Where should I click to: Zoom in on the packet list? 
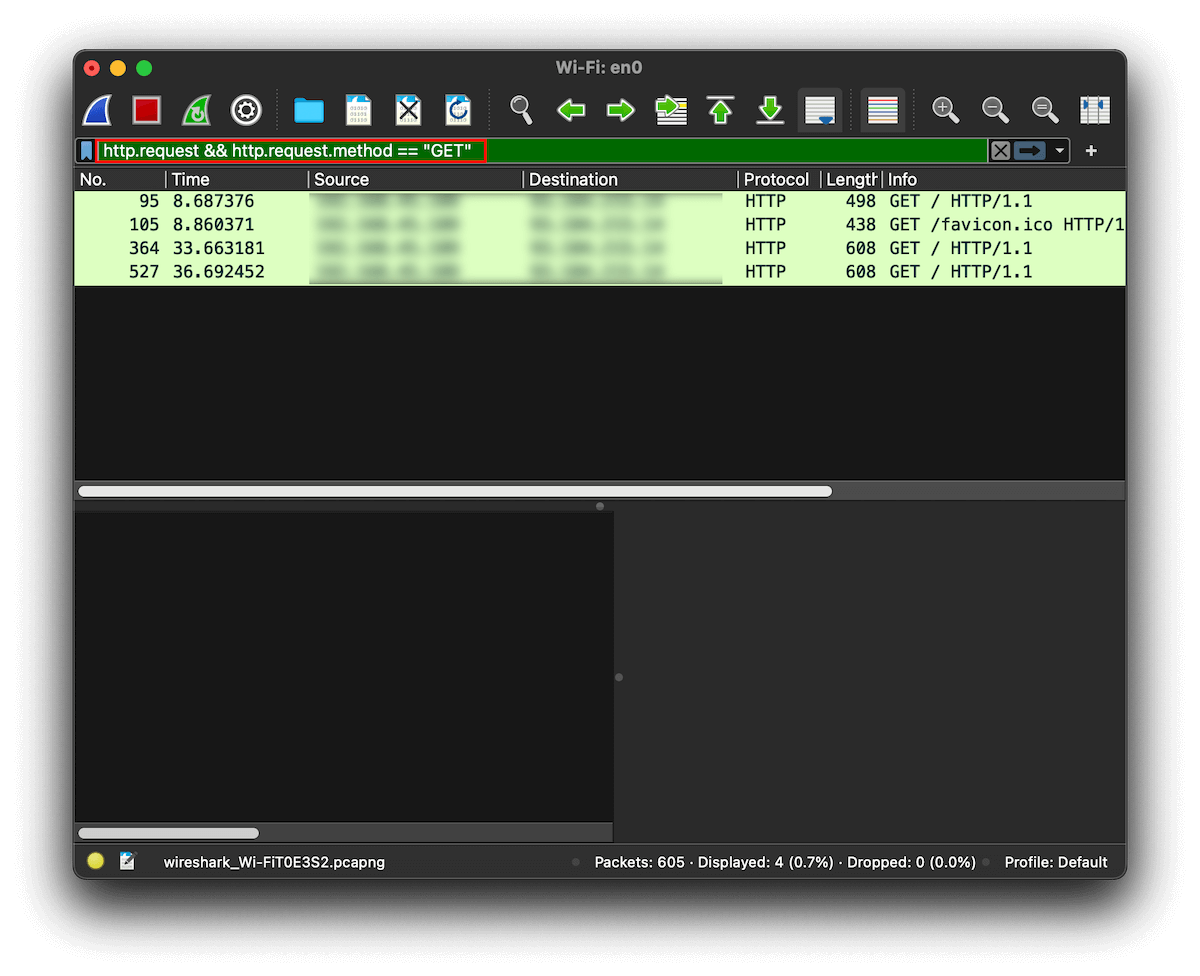tap(944, 110)
